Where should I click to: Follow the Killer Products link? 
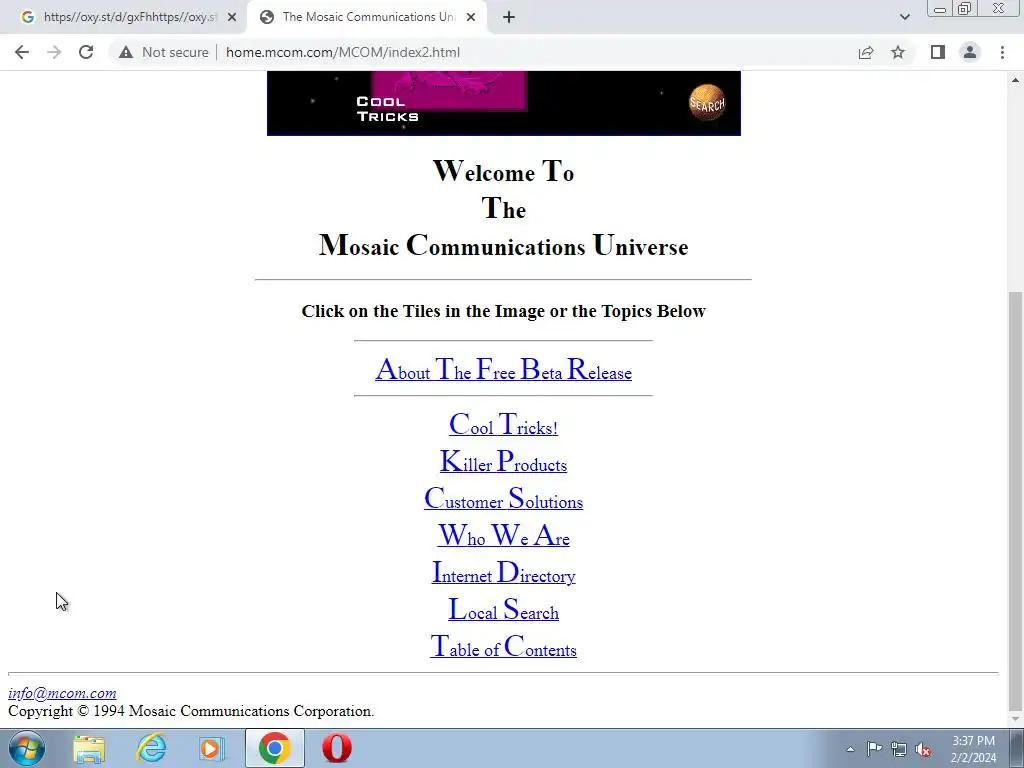click(504, 462)
